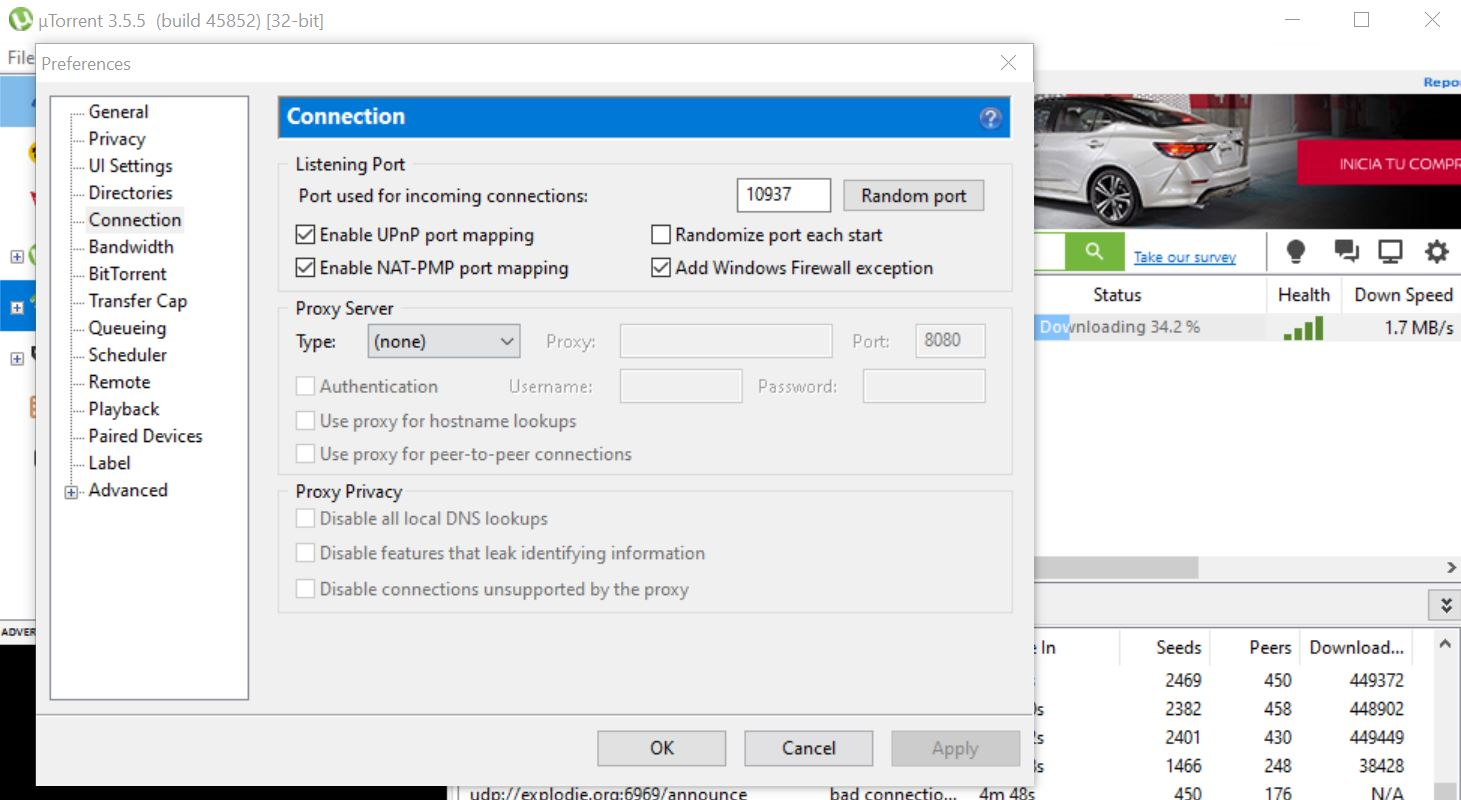This screenshot has height=800, width=1461.
Task: Open the proxy Type dropdown
Action: tap(444, 341)
